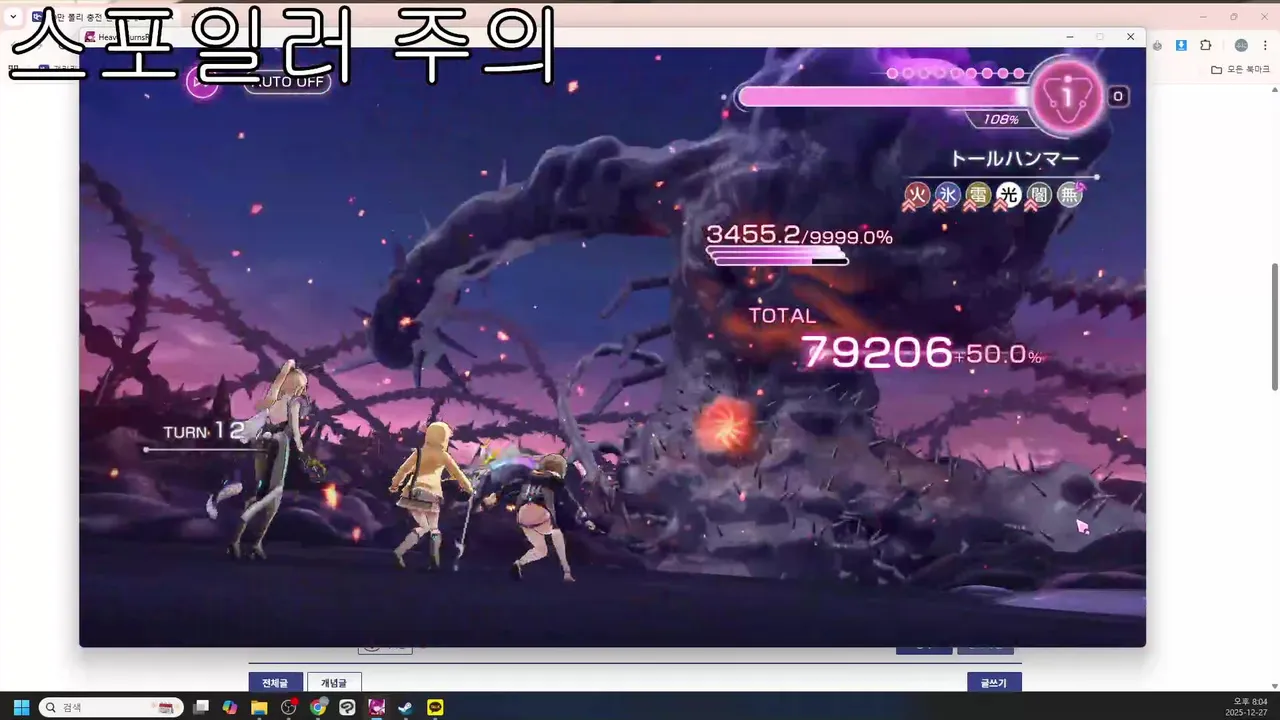The width and height of the screenshot is (1280, 720).
Task: Click the 0 counter beside overdrive emblem
Action: click(x=1118, y=96)
